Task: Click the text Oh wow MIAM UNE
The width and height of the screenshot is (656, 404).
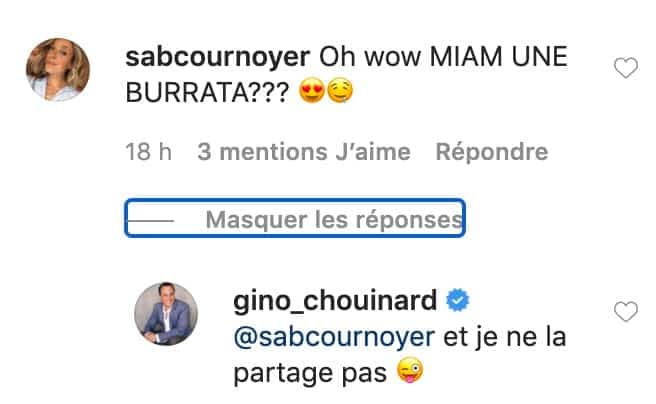Action: [x=443, y=56]
